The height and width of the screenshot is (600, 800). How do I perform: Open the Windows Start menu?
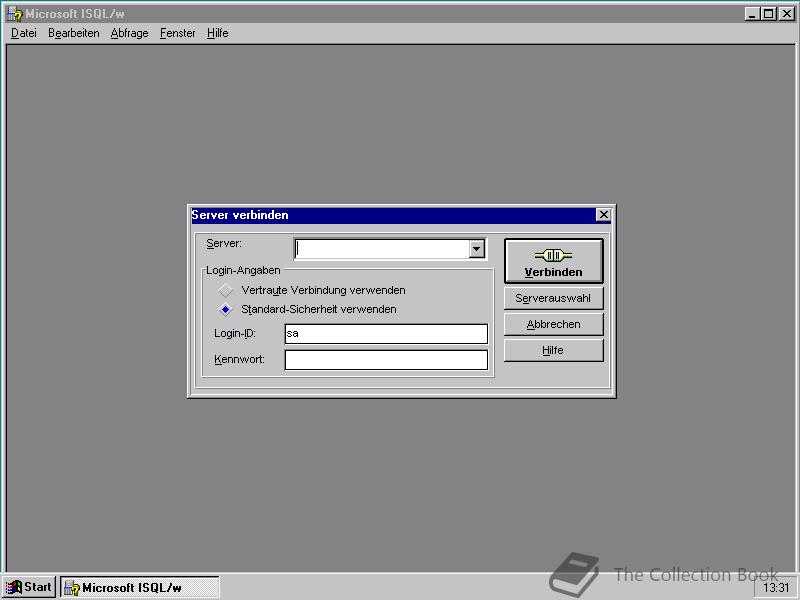pyautogui.click(x=29, y=587)
